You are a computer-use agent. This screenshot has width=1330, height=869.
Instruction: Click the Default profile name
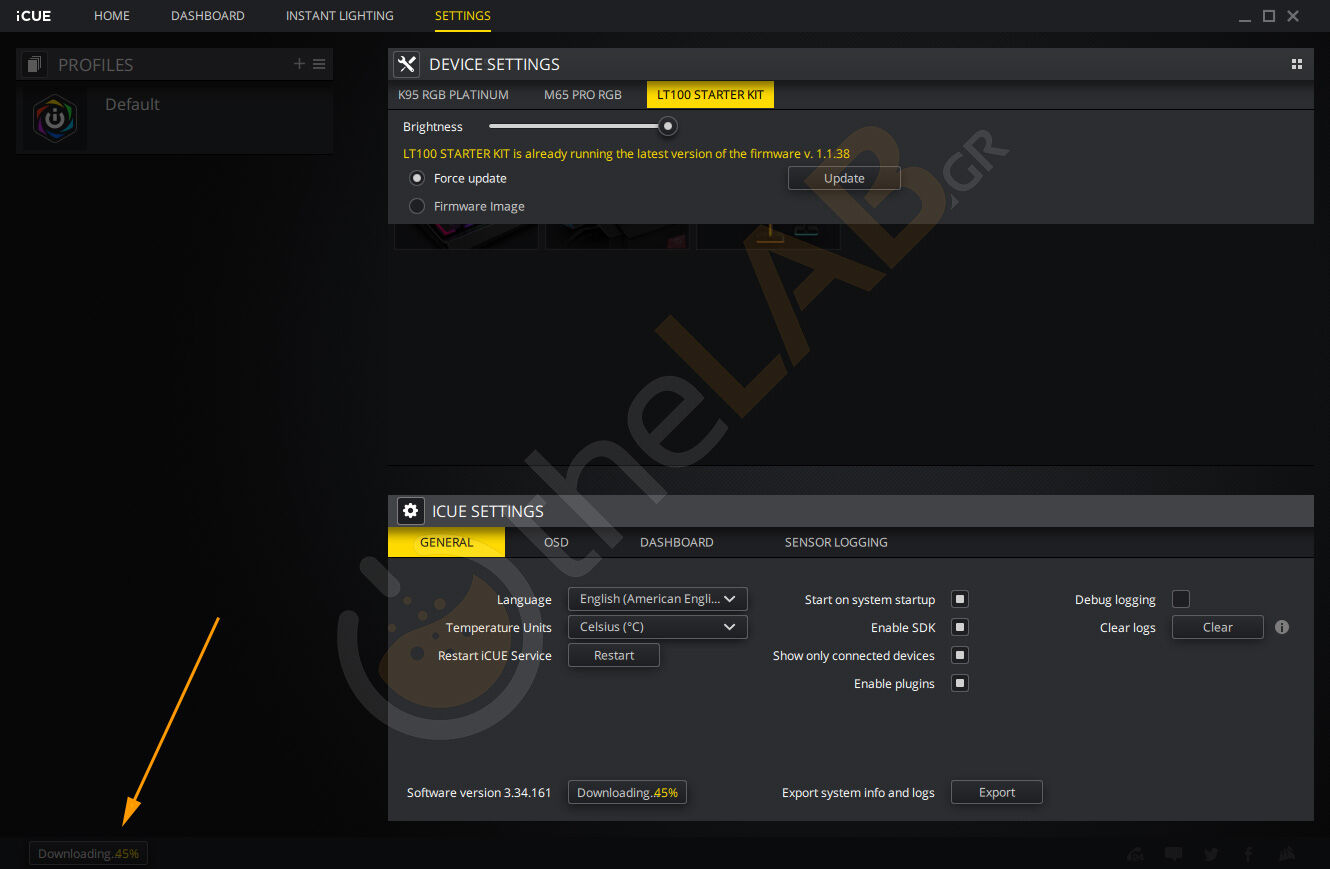pos(132,104)
